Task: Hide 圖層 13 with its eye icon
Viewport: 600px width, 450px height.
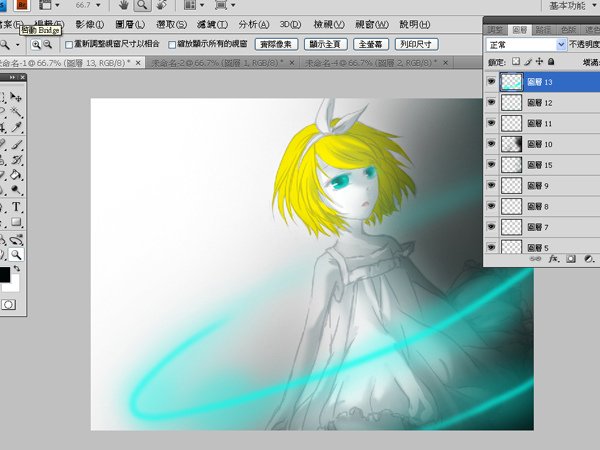Action: (491, 82)
